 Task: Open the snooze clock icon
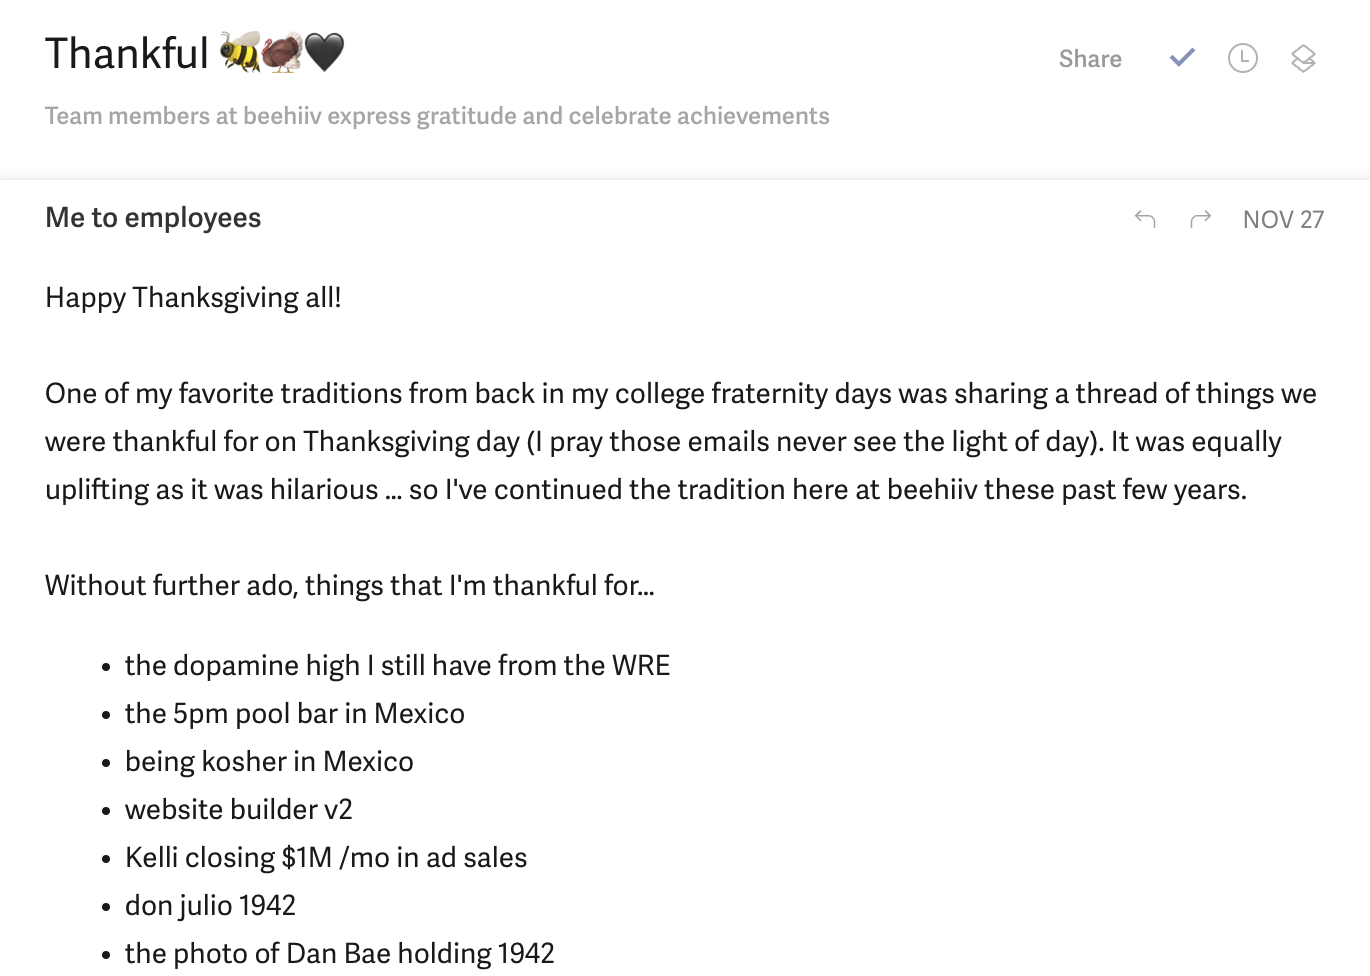[1243, 58]
